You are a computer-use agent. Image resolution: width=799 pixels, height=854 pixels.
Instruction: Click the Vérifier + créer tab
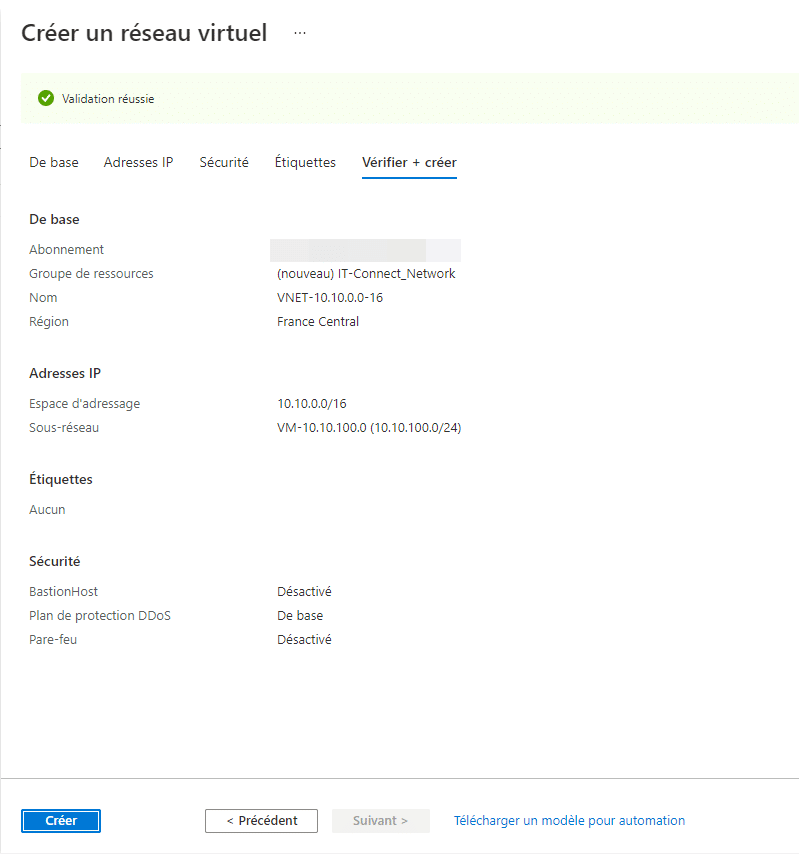tap(409, 162)
